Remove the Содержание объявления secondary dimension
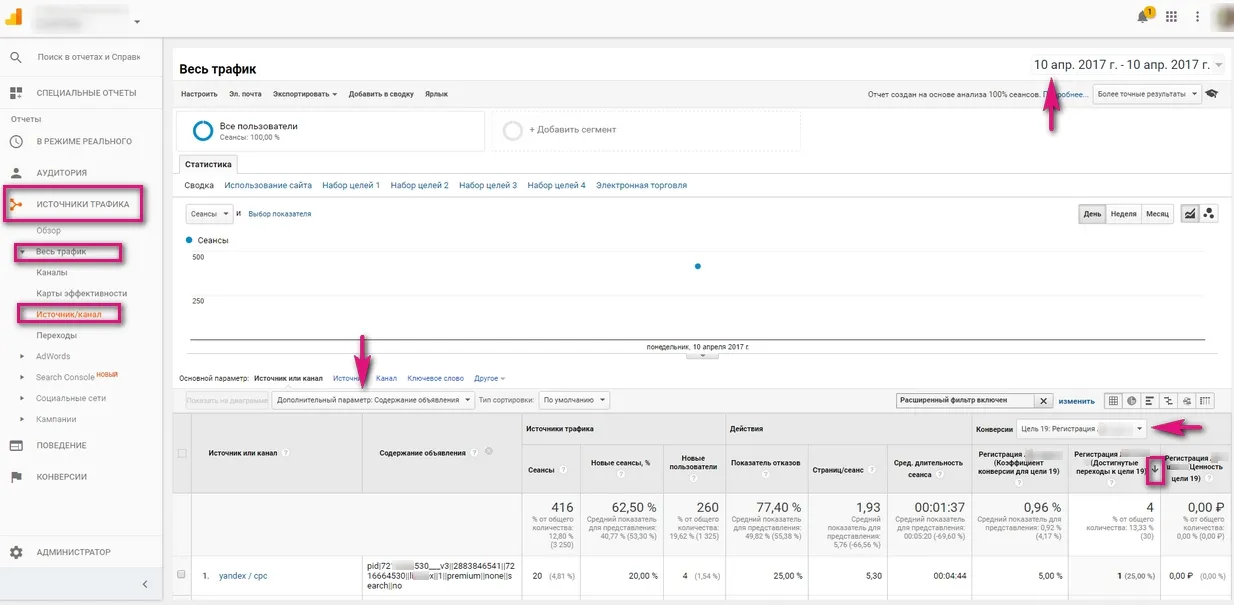 [489, 452]
